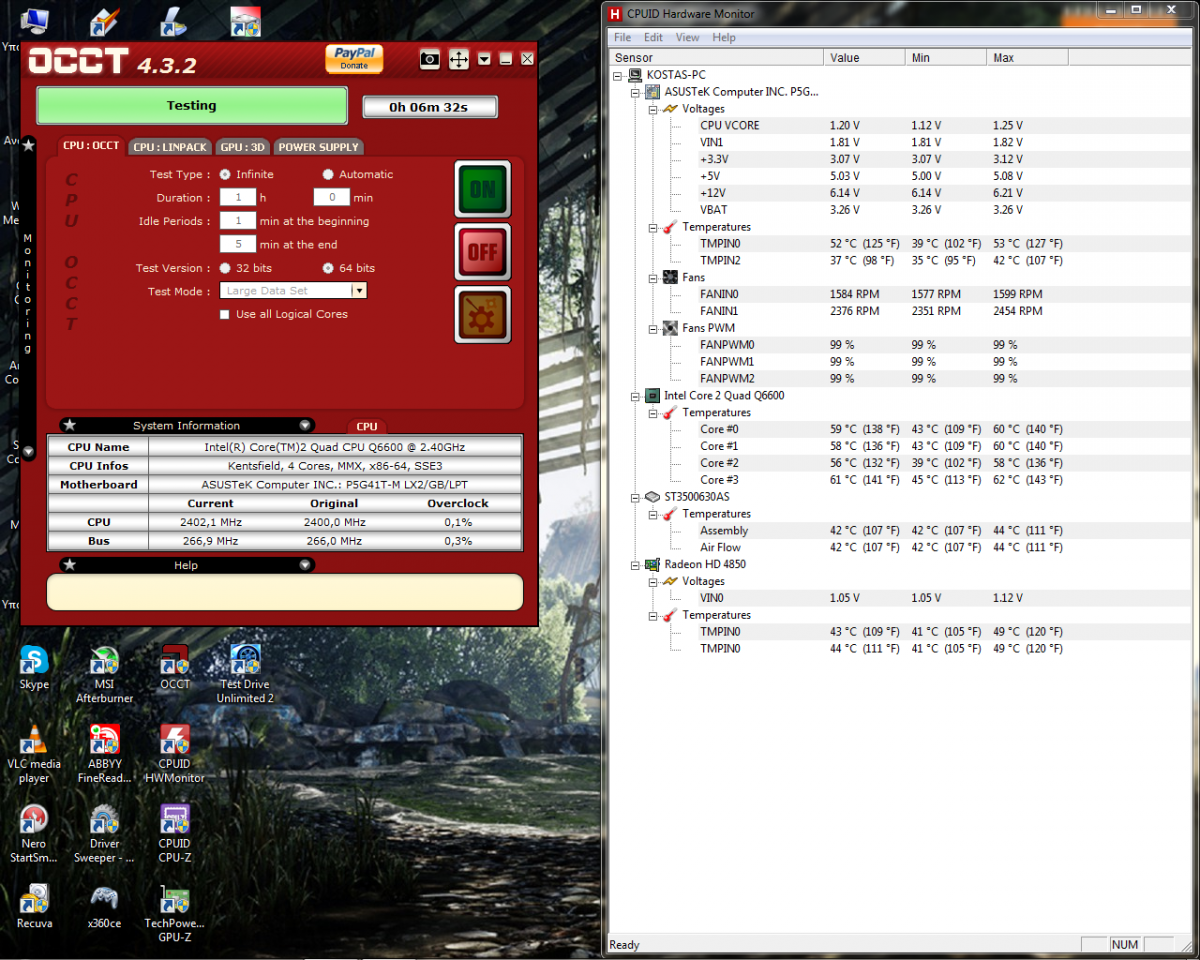Open the HWMonitor Help menu
Viewport: 1200px width, 960px height.
724,37
